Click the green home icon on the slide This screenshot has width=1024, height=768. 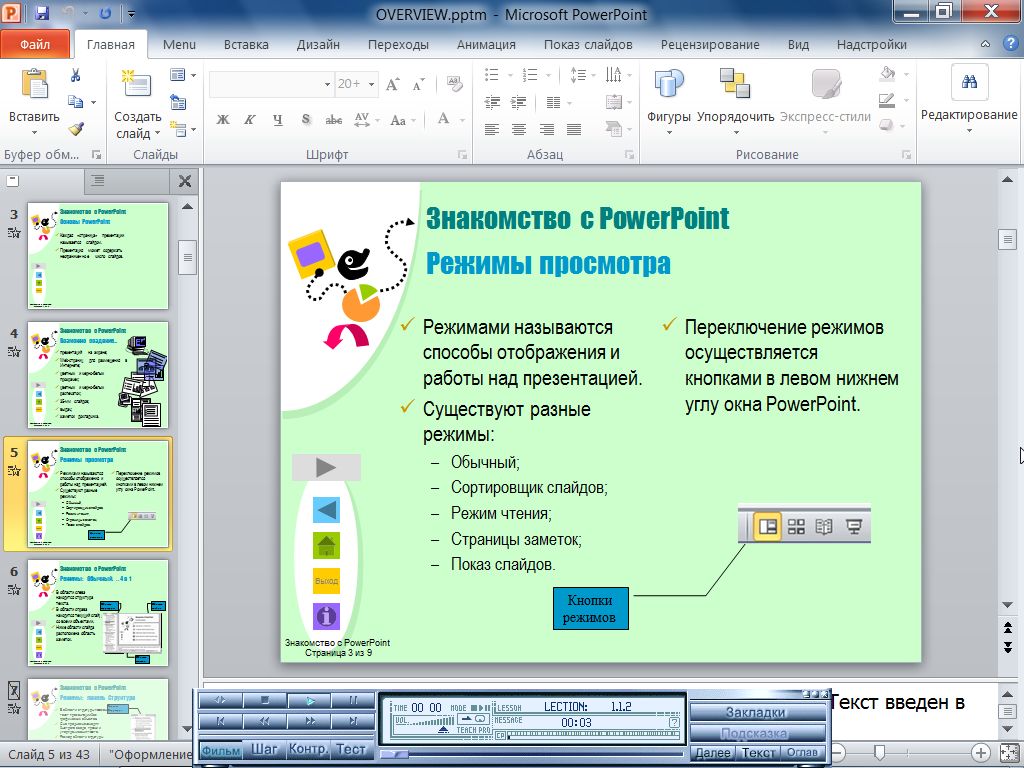tap(326, 545)
